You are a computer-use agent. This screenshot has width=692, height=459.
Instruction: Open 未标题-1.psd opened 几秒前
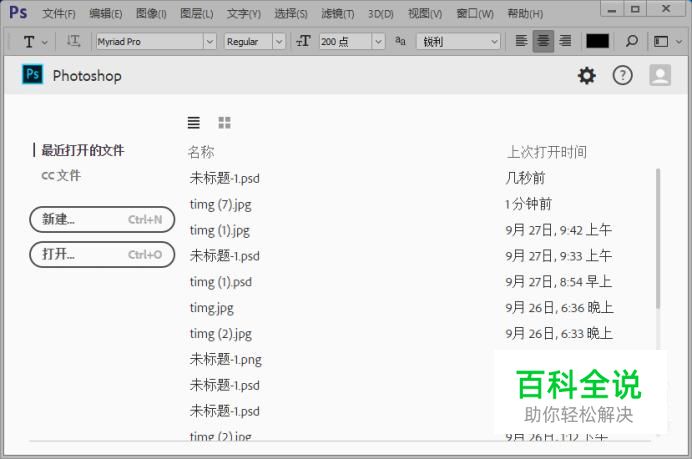point(225,178)
